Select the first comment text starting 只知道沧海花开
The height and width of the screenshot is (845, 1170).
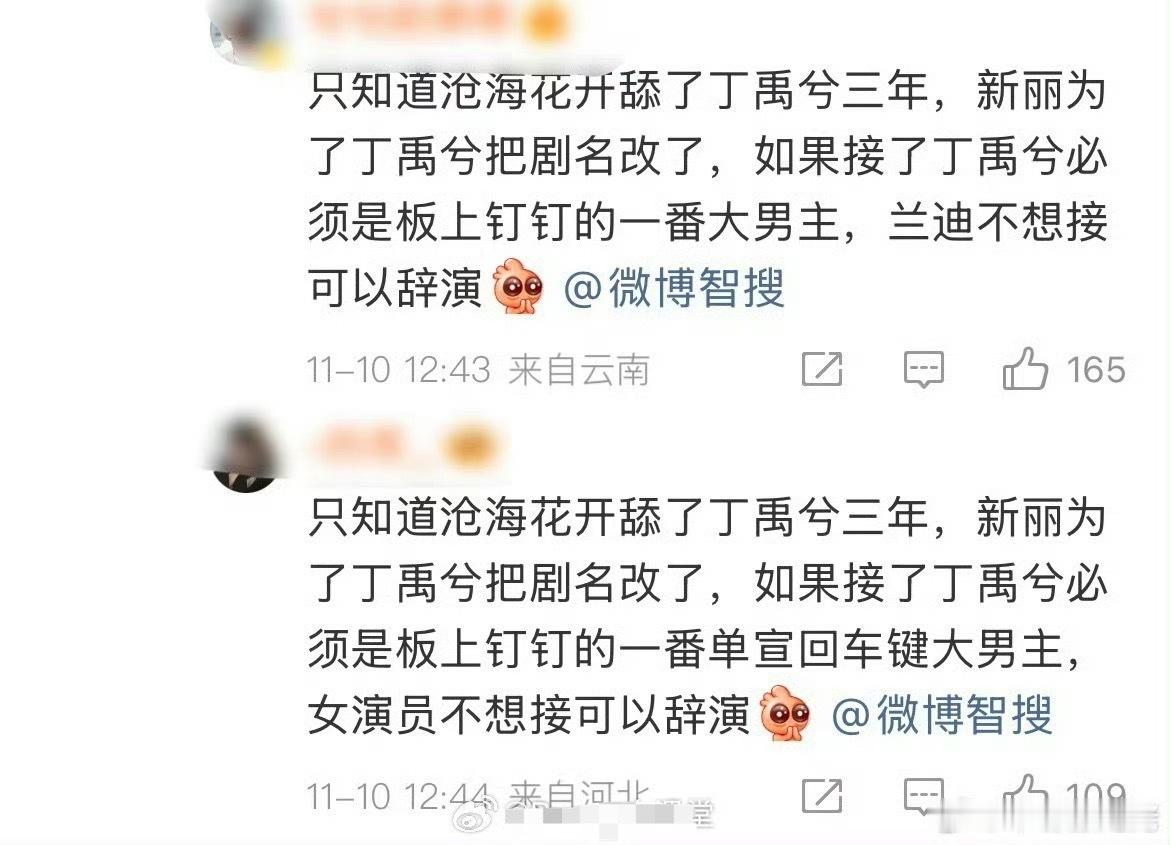point(707,190)
